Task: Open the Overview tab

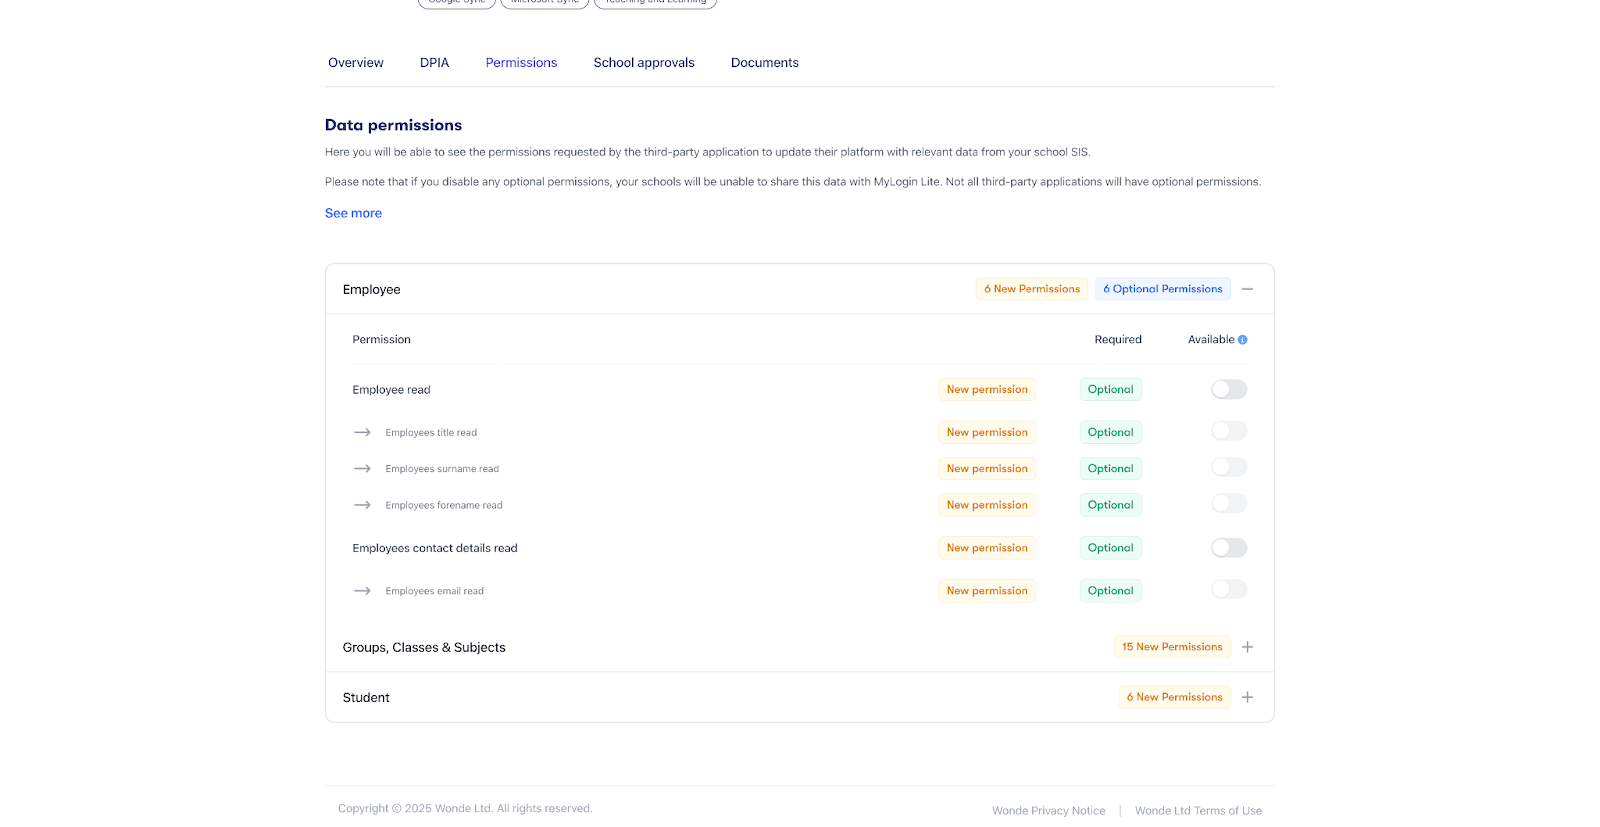Action: 355,63
